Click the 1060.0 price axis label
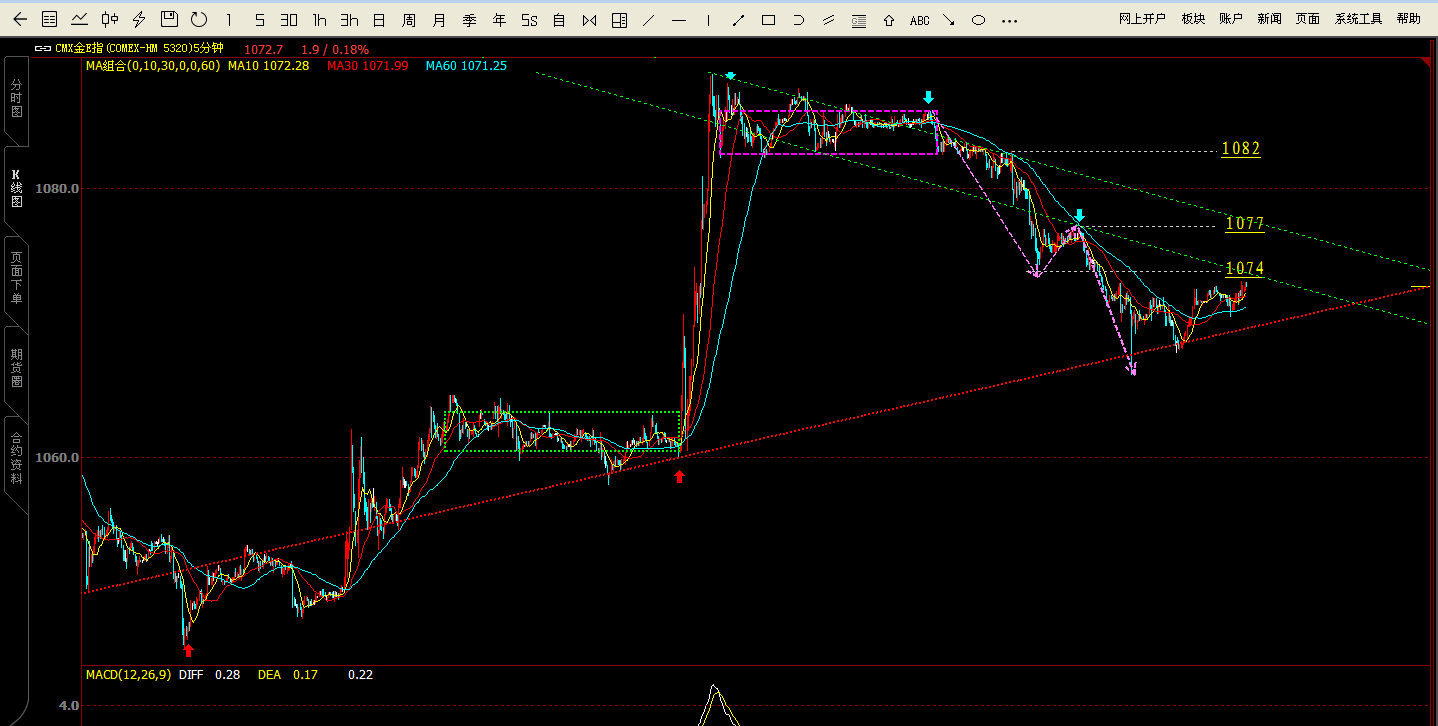This screenshot has width=1438, height=726. pos(57,458)
